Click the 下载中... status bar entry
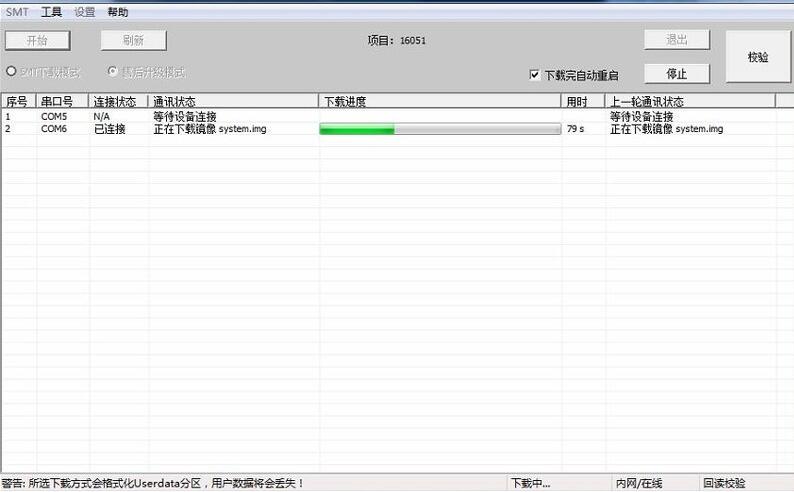The width and height of the screenshot is (794, 492). tap(530, 483)
